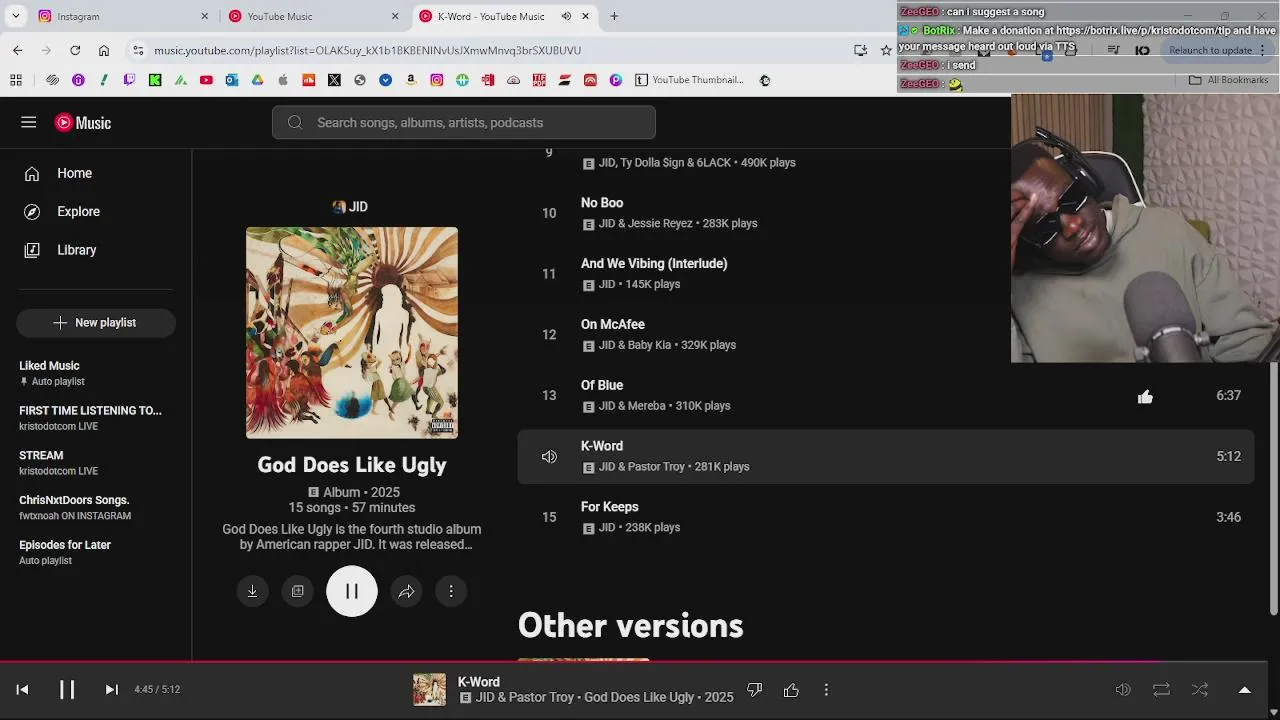This screenshot has height=720, width=1280.
Task: Dislike the current song
Action: [755, 690]
